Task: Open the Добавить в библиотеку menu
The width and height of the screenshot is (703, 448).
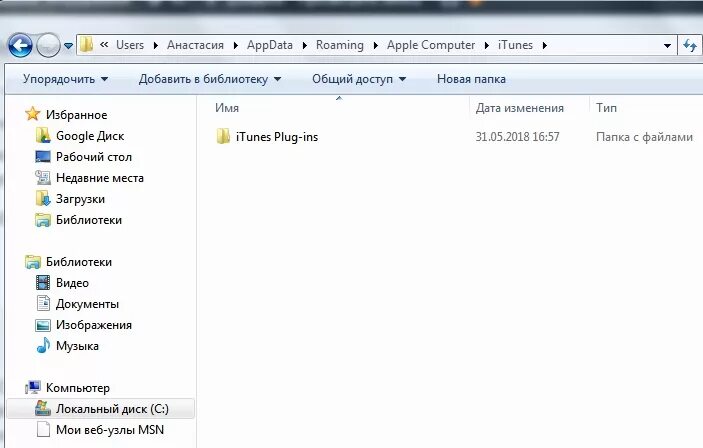Action: (210, 79)
